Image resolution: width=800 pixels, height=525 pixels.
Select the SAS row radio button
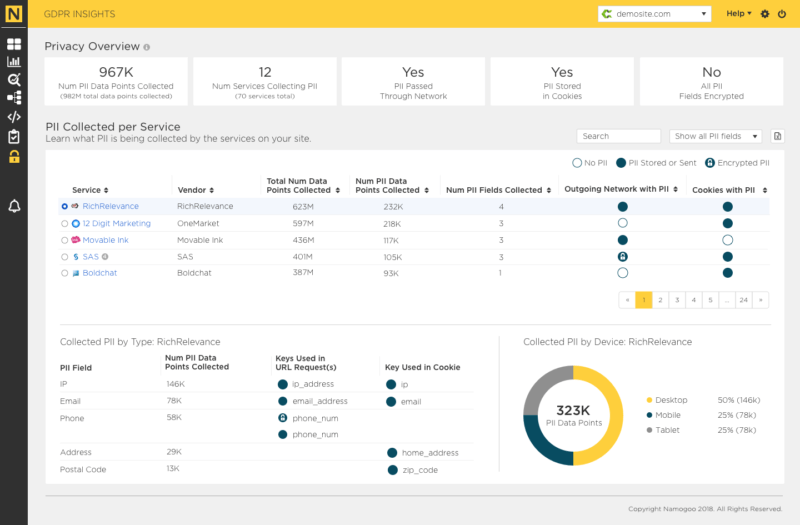click(x=64, y=257)
